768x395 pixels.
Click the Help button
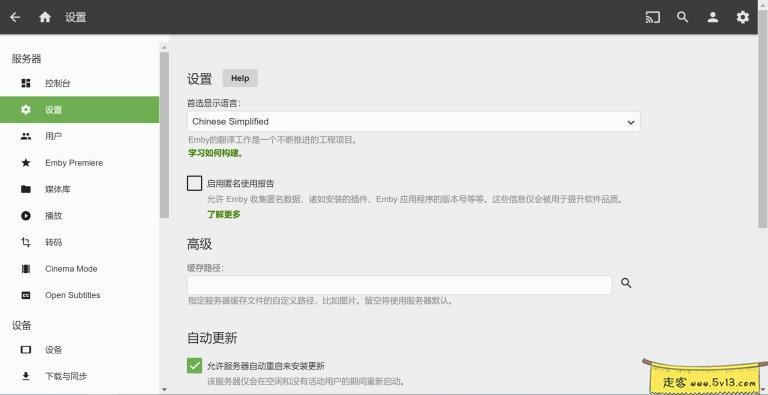(240, 78)
